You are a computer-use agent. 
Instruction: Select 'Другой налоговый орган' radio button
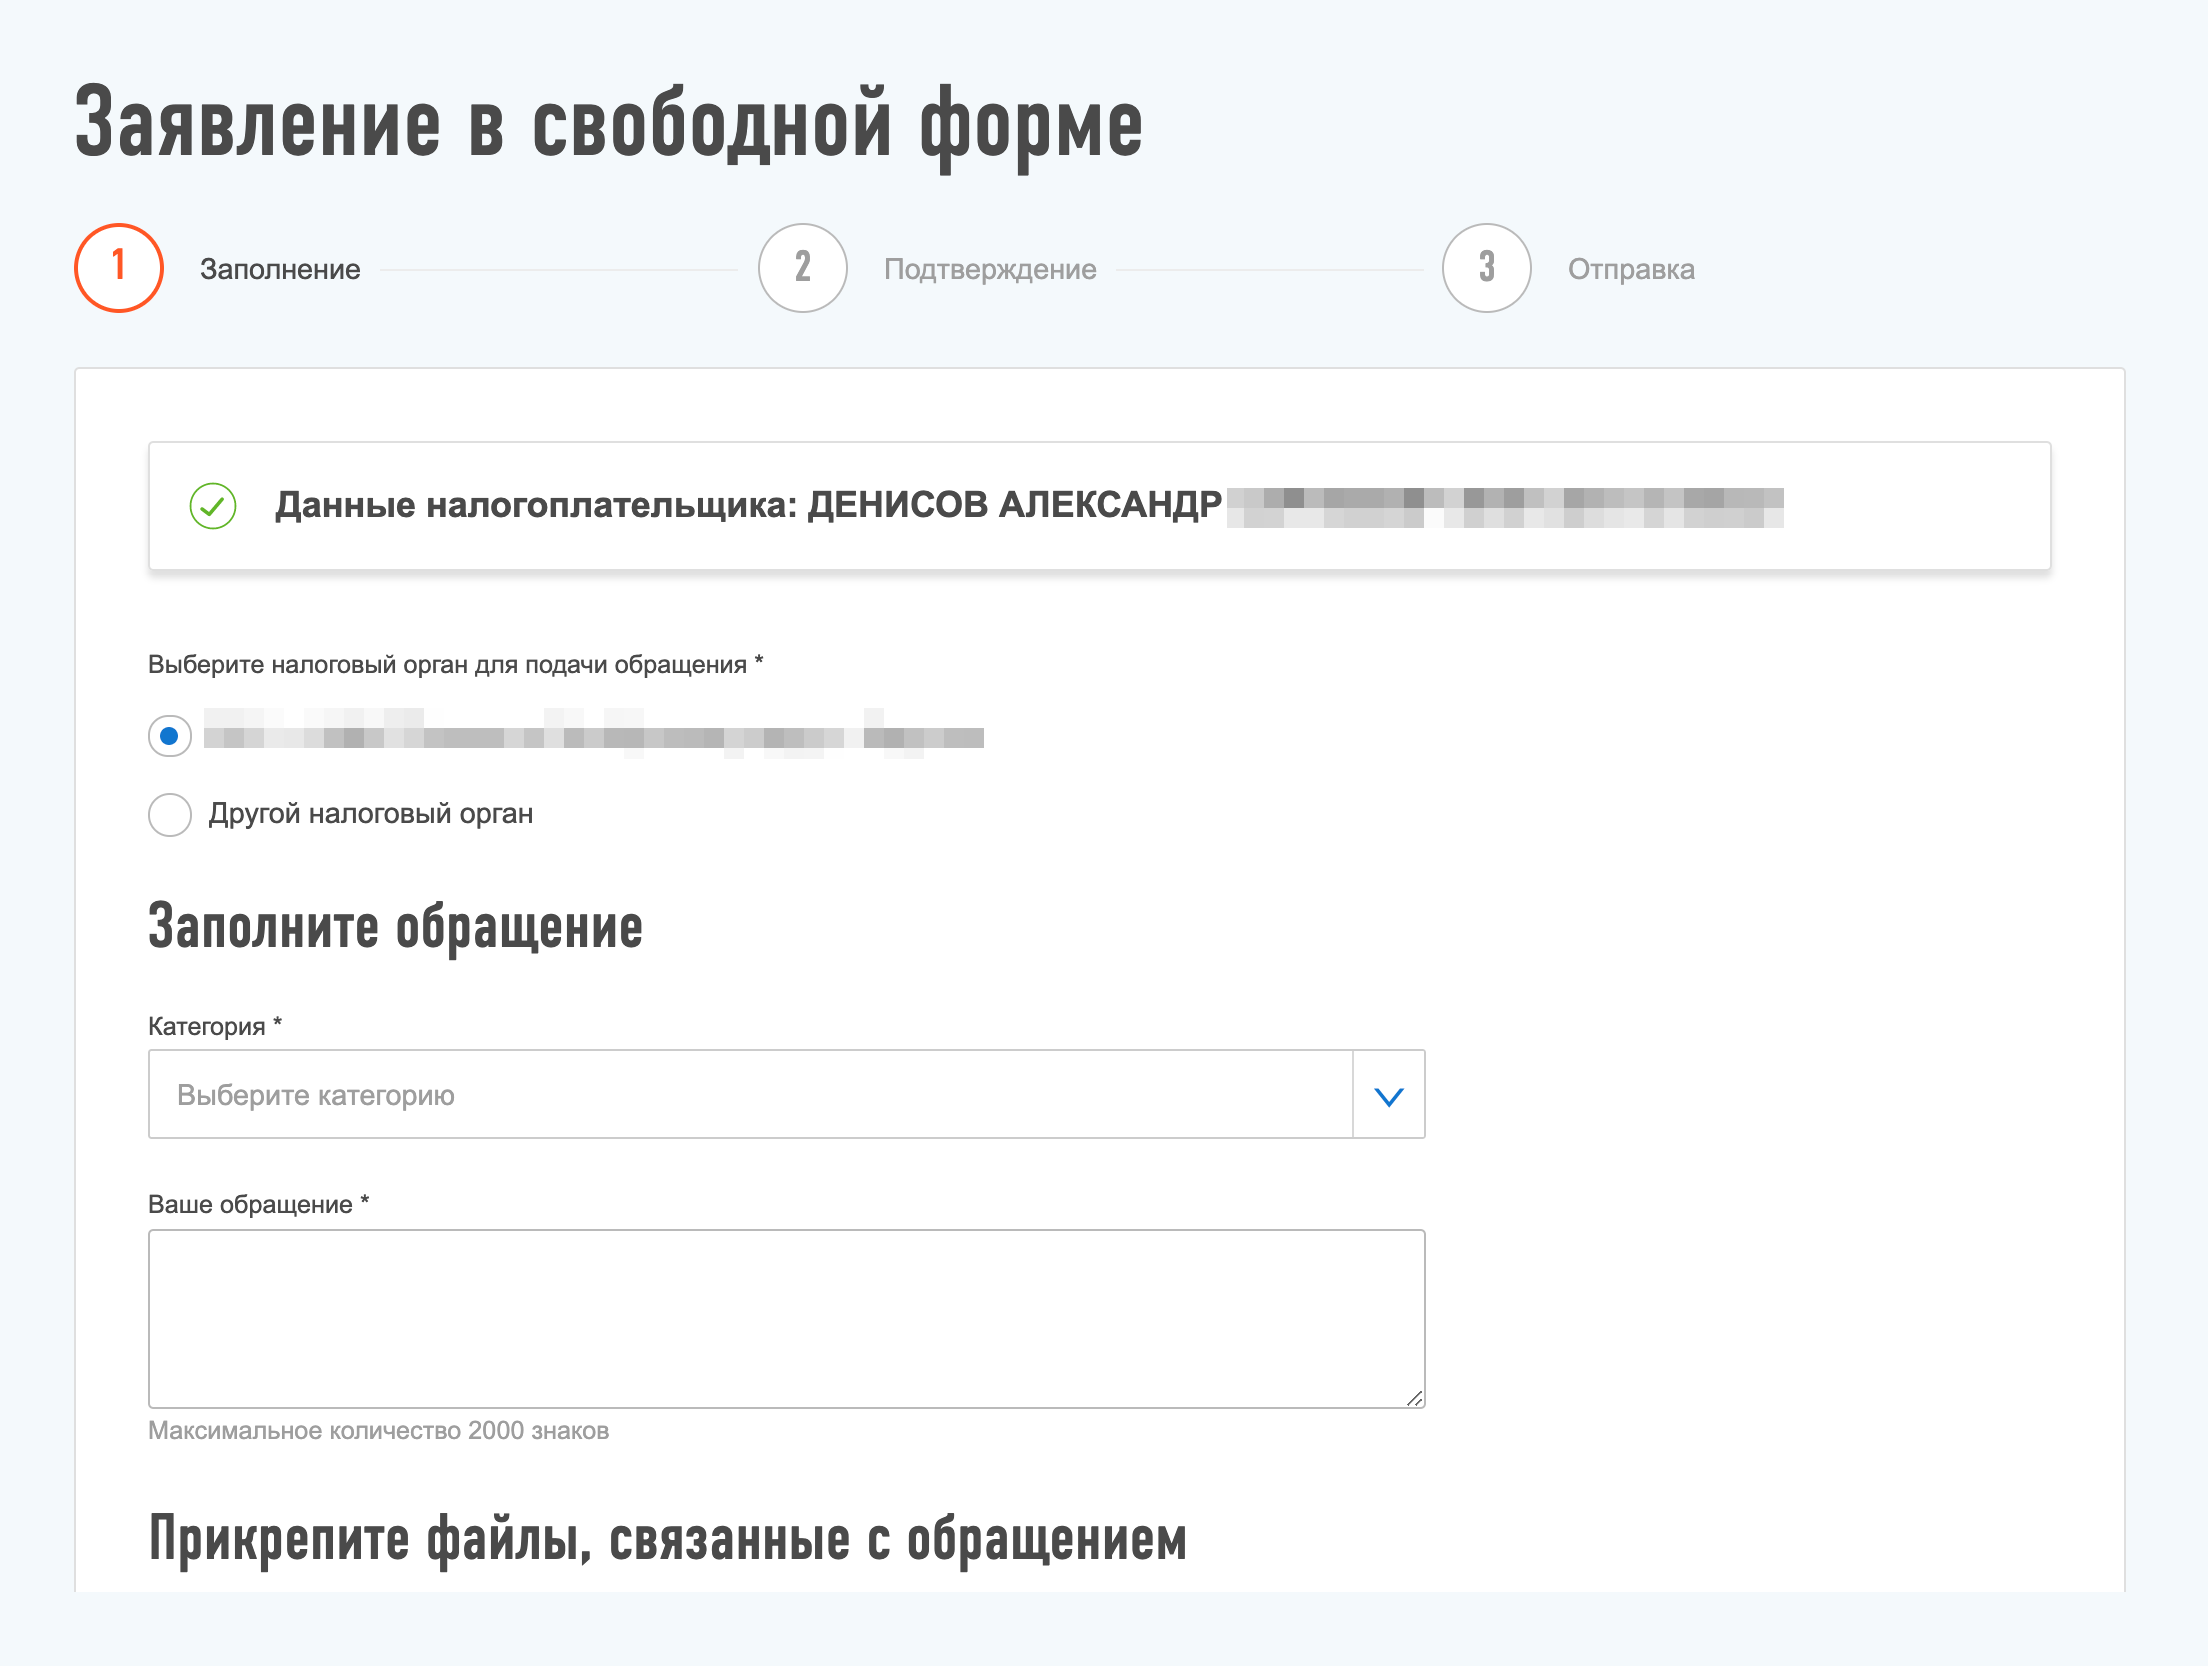tap(170, 815)
